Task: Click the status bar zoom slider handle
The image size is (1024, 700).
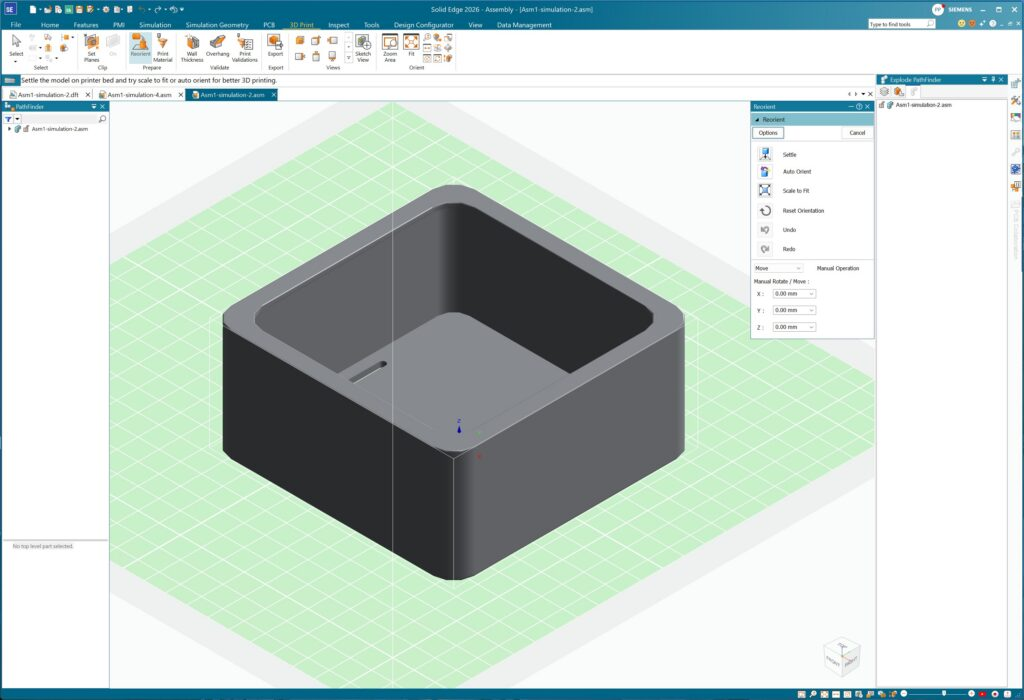Action: pyautogui.click(x=944, y=693)
